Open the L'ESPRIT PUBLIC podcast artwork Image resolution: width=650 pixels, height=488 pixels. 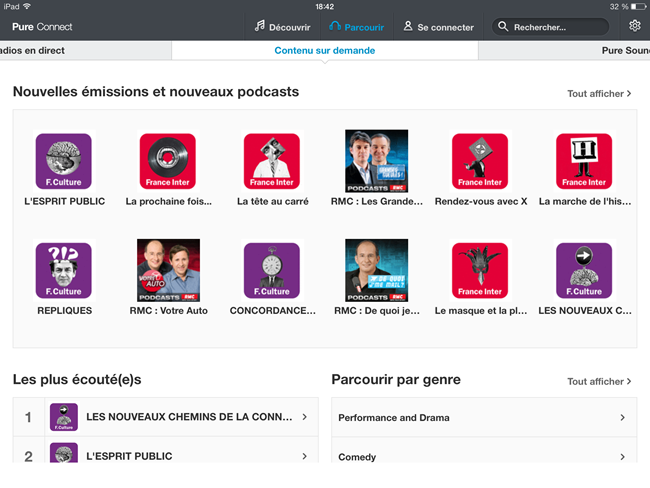pos(64,161)
